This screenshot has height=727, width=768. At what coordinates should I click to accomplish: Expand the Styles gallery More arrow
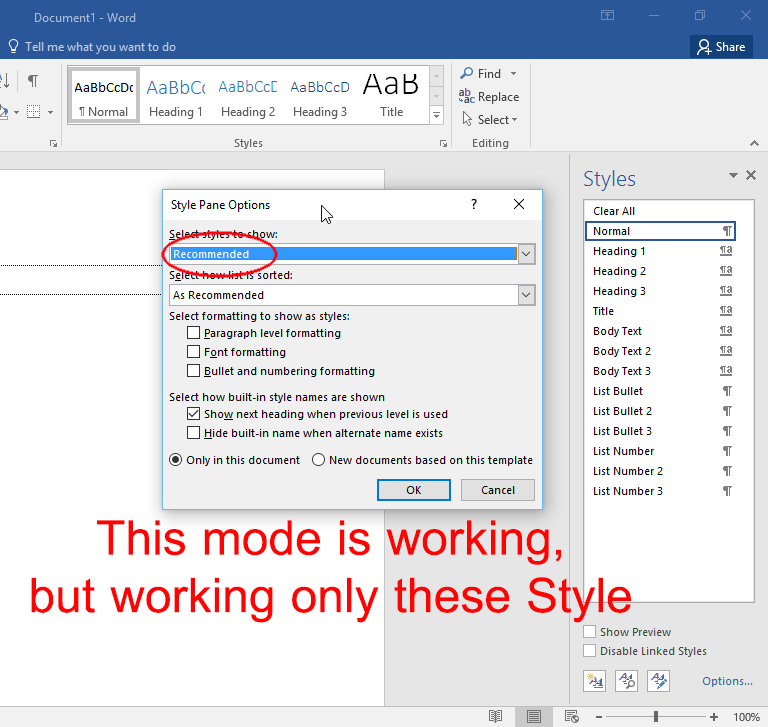click(x=436, y=116)
